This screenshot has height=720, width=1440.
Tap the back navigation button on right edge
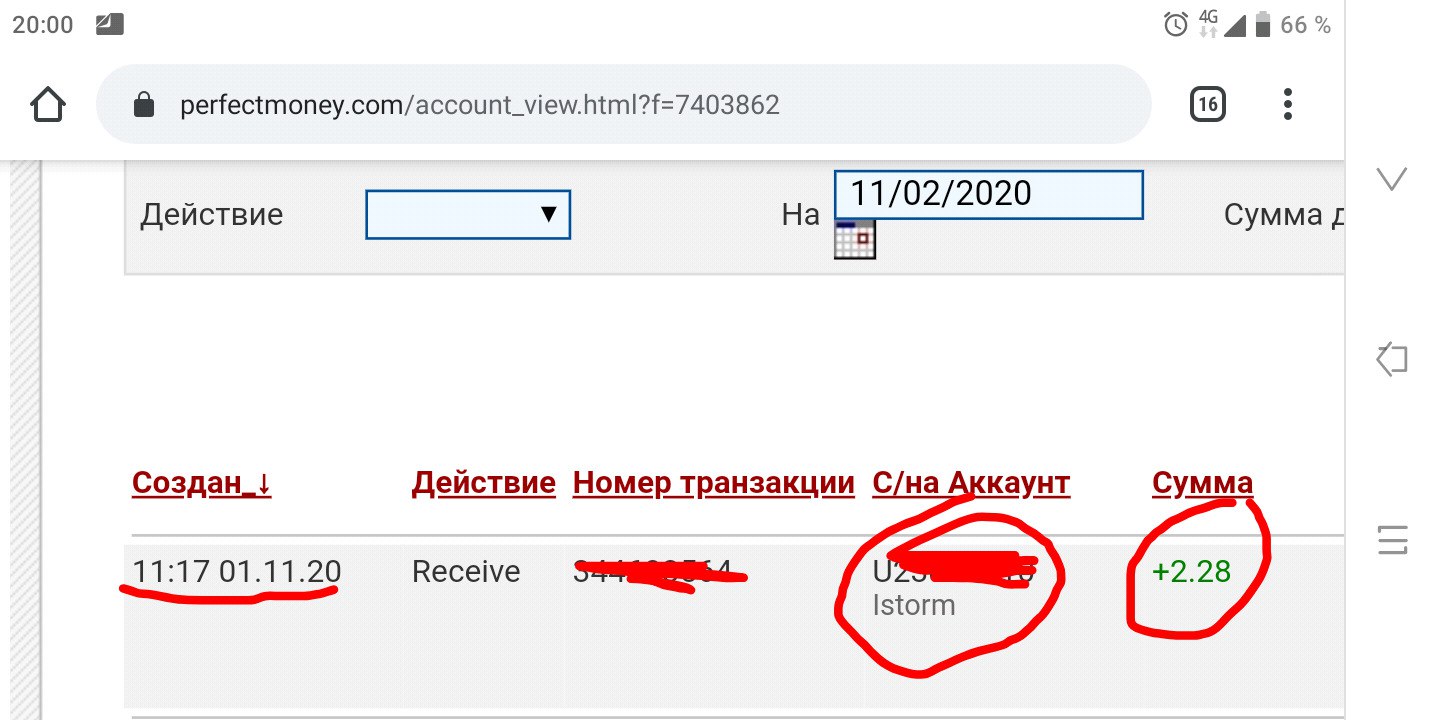click(x=1392, y=358)
